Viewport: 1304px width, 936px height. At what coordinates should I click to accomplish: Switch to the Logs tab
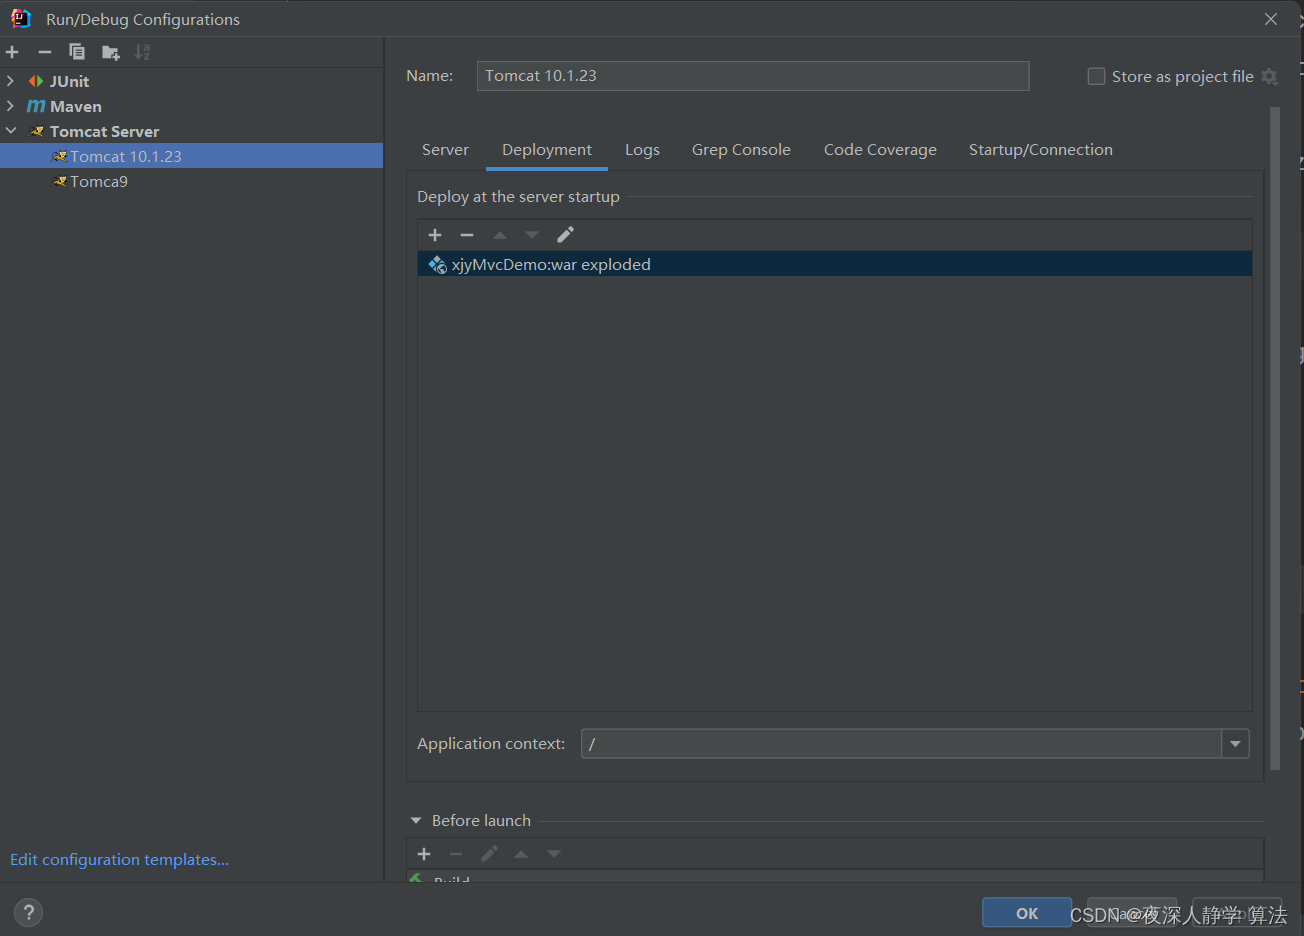pyautogui.click(x=642, y=150)
